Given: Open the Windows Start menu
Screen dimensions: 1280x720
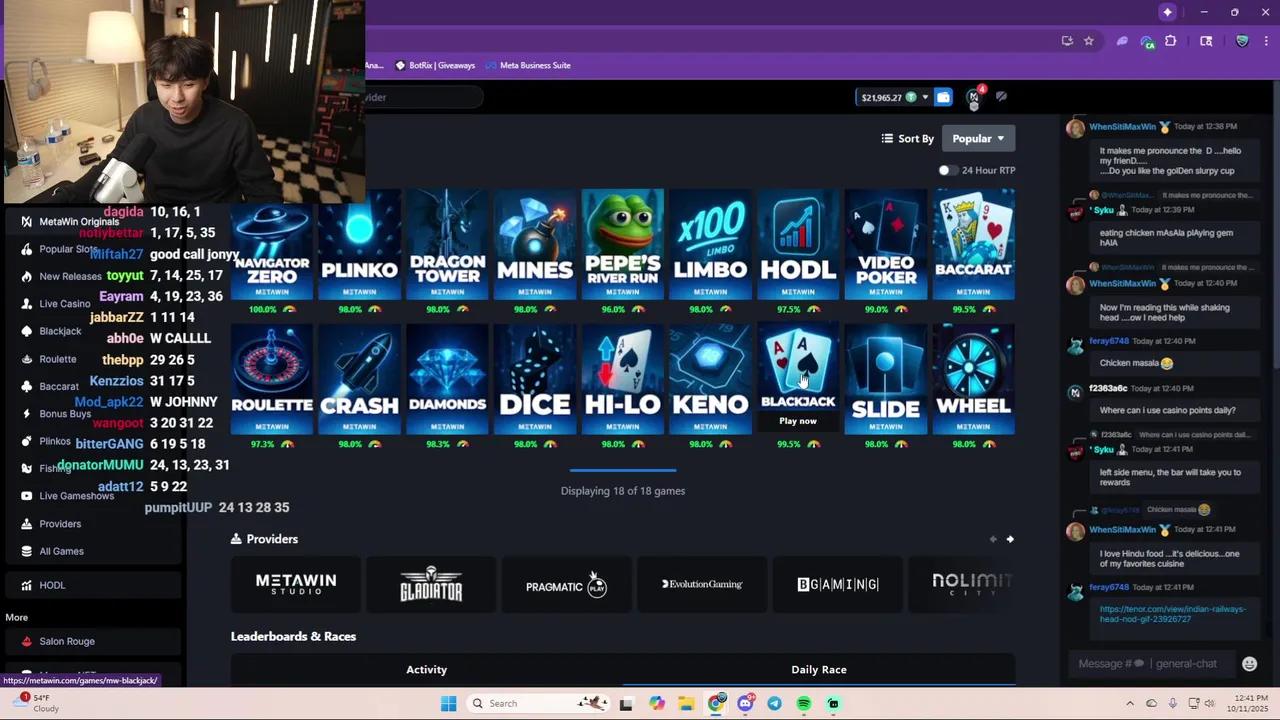Looking at the screenshot, I should pos(449,703).
